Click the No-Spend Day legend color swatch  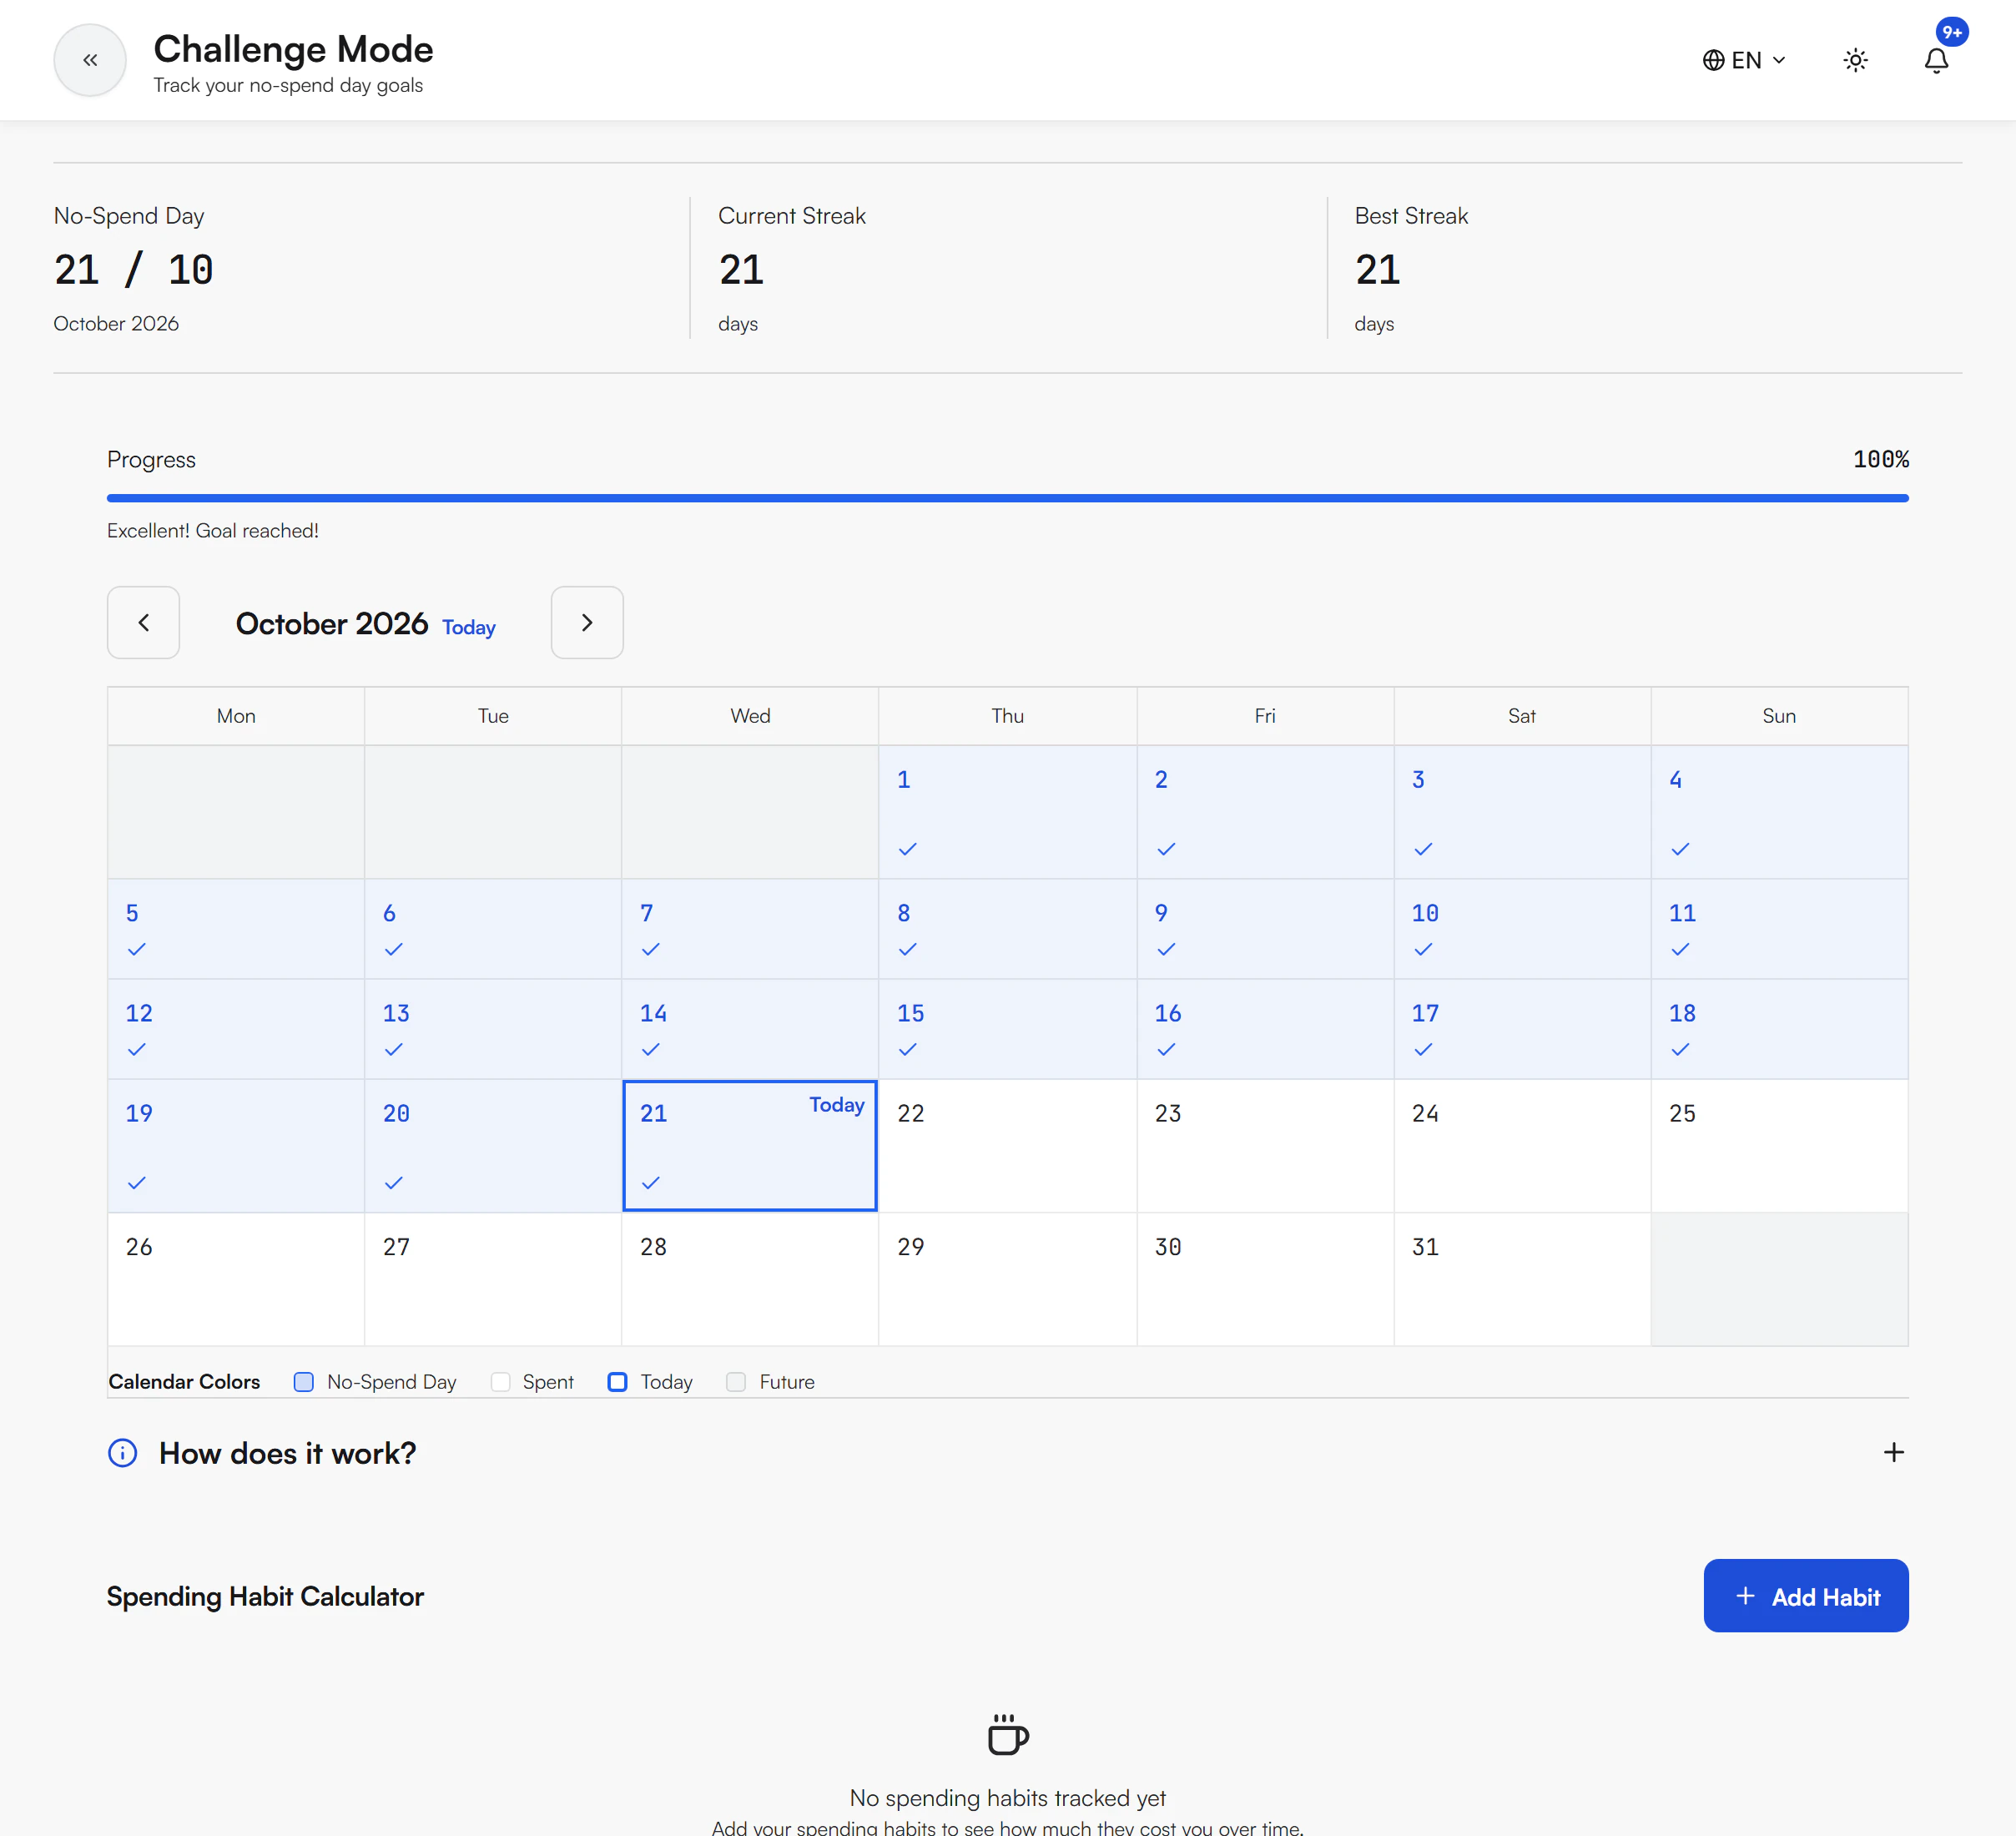point(303,1381)
